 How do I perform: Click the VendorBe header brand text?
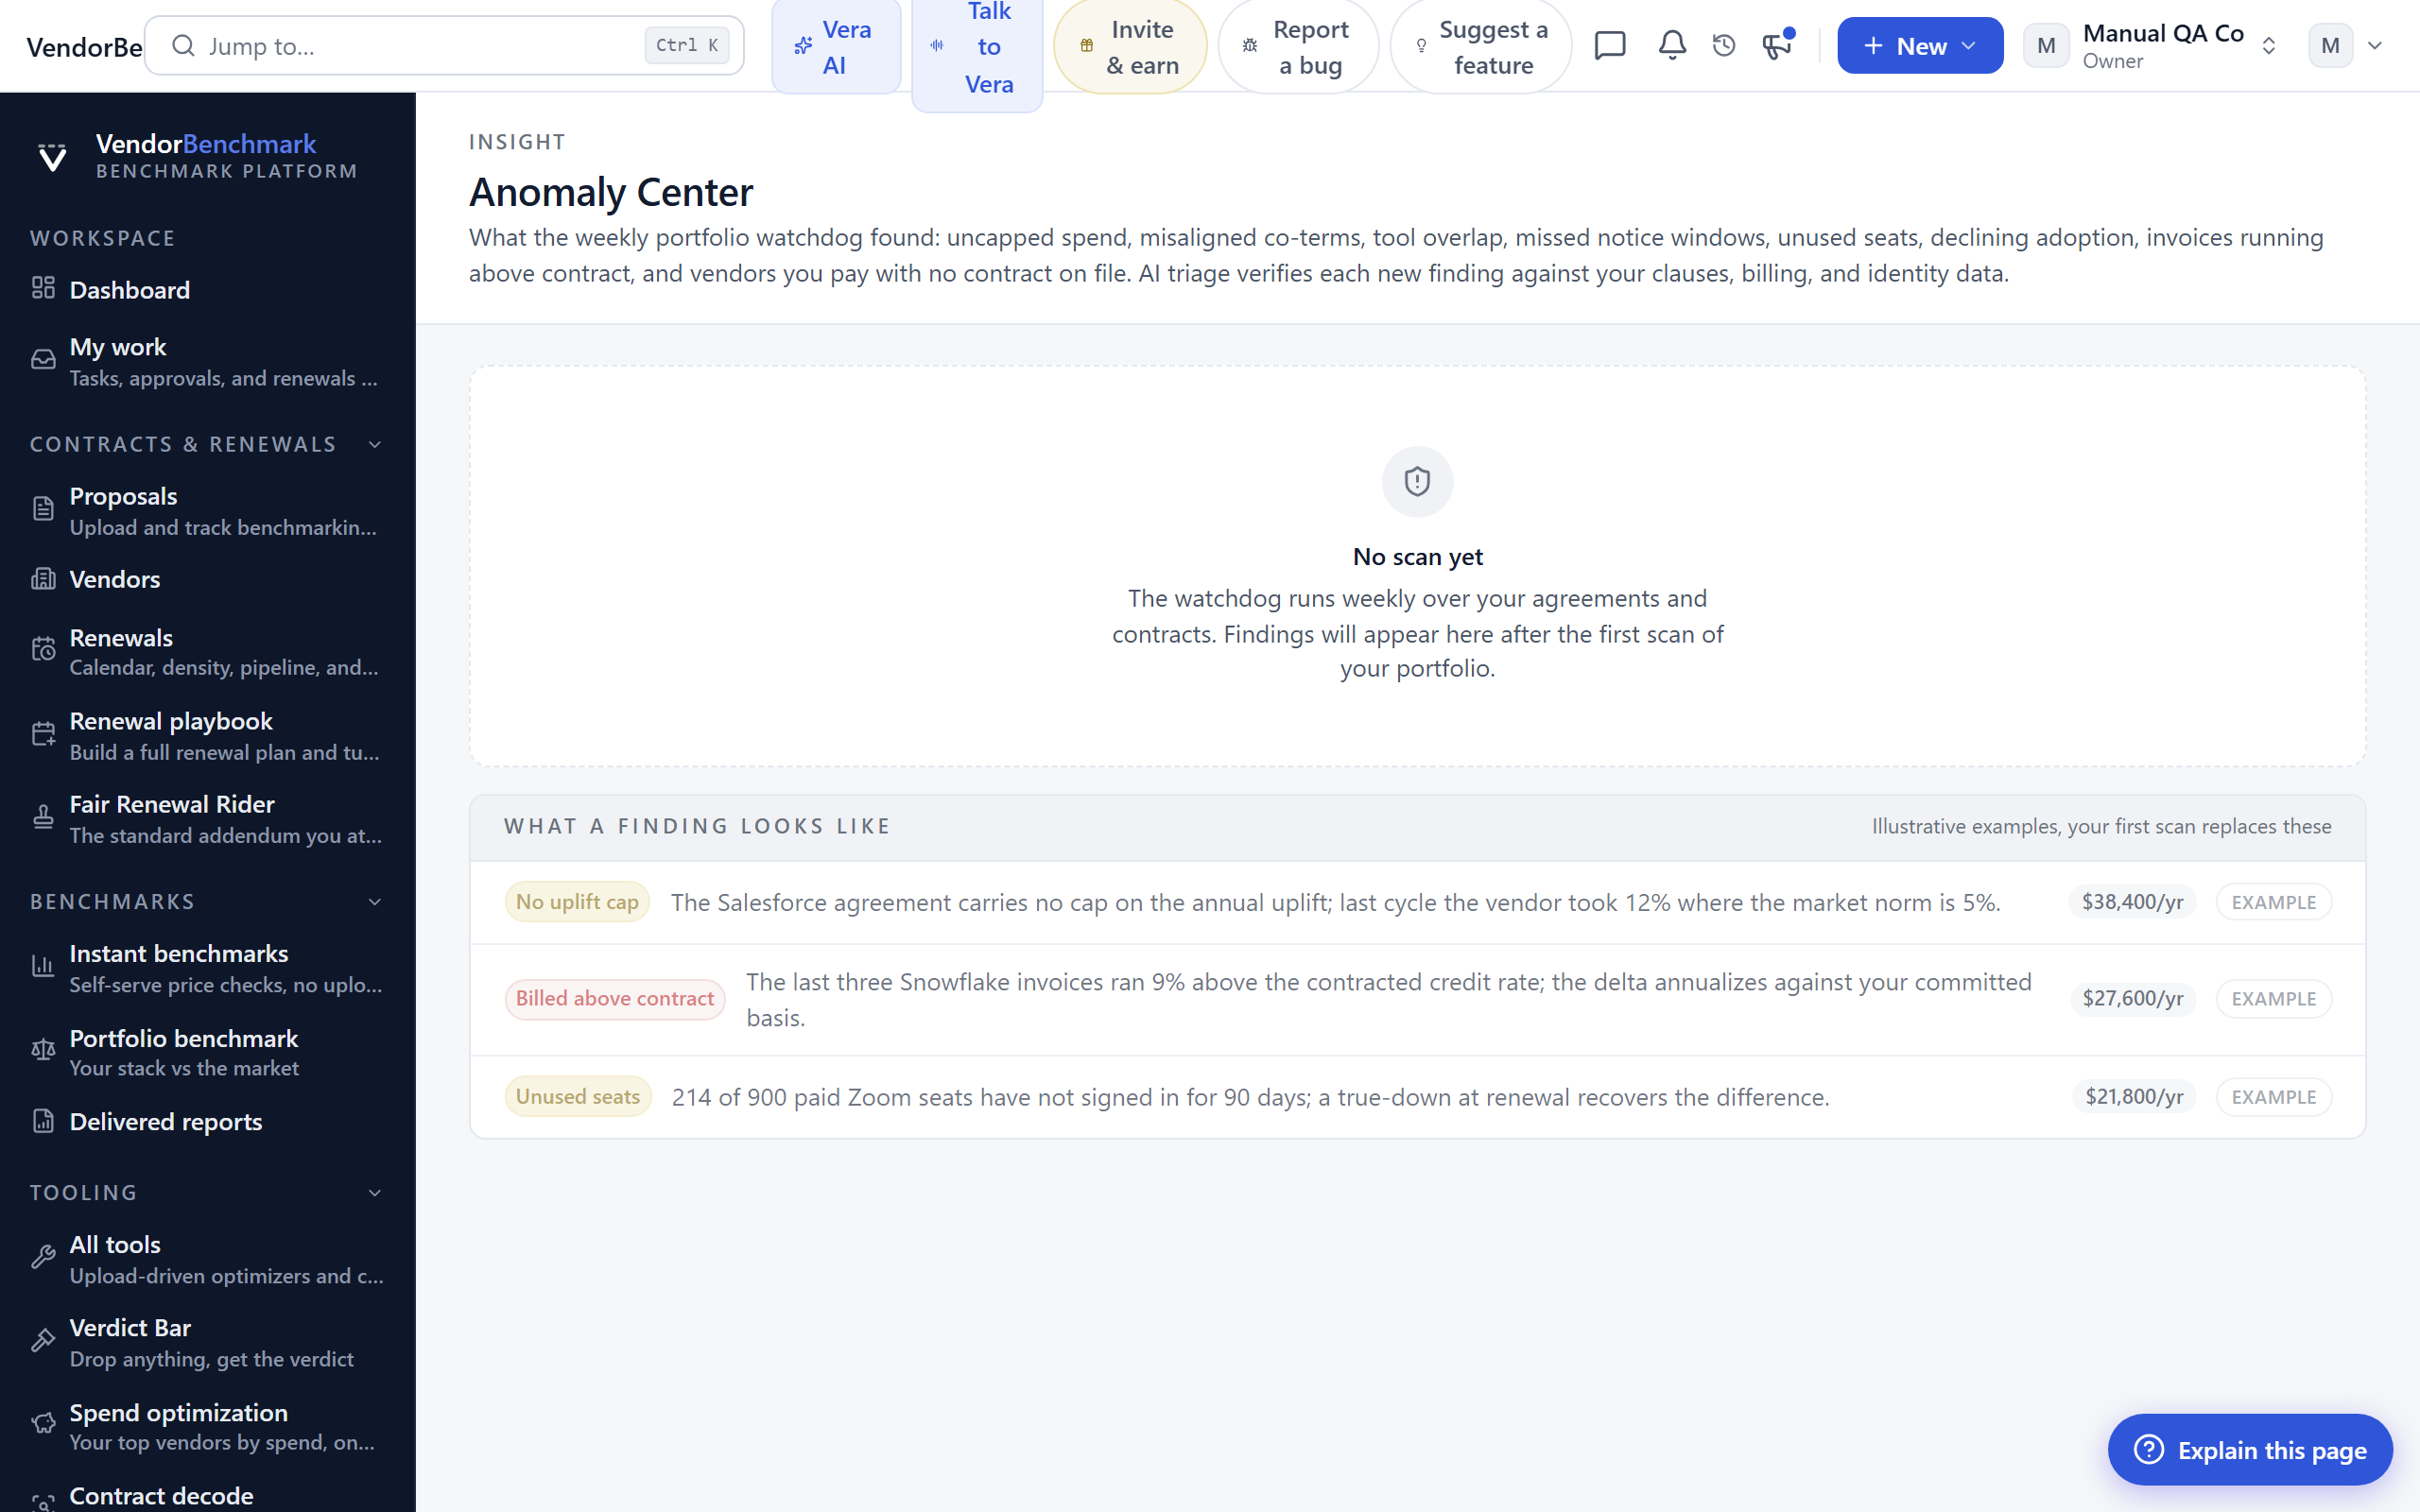[84, 47]
